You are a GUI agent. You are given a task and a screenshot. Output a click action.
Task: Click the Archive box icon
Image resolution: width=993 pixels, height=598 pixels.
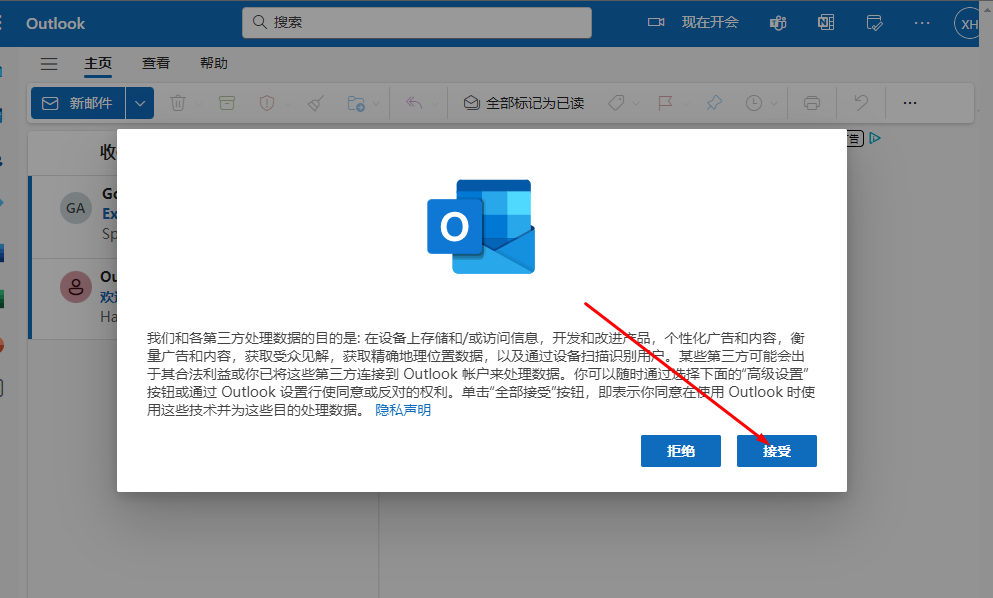tap(227, 103)
